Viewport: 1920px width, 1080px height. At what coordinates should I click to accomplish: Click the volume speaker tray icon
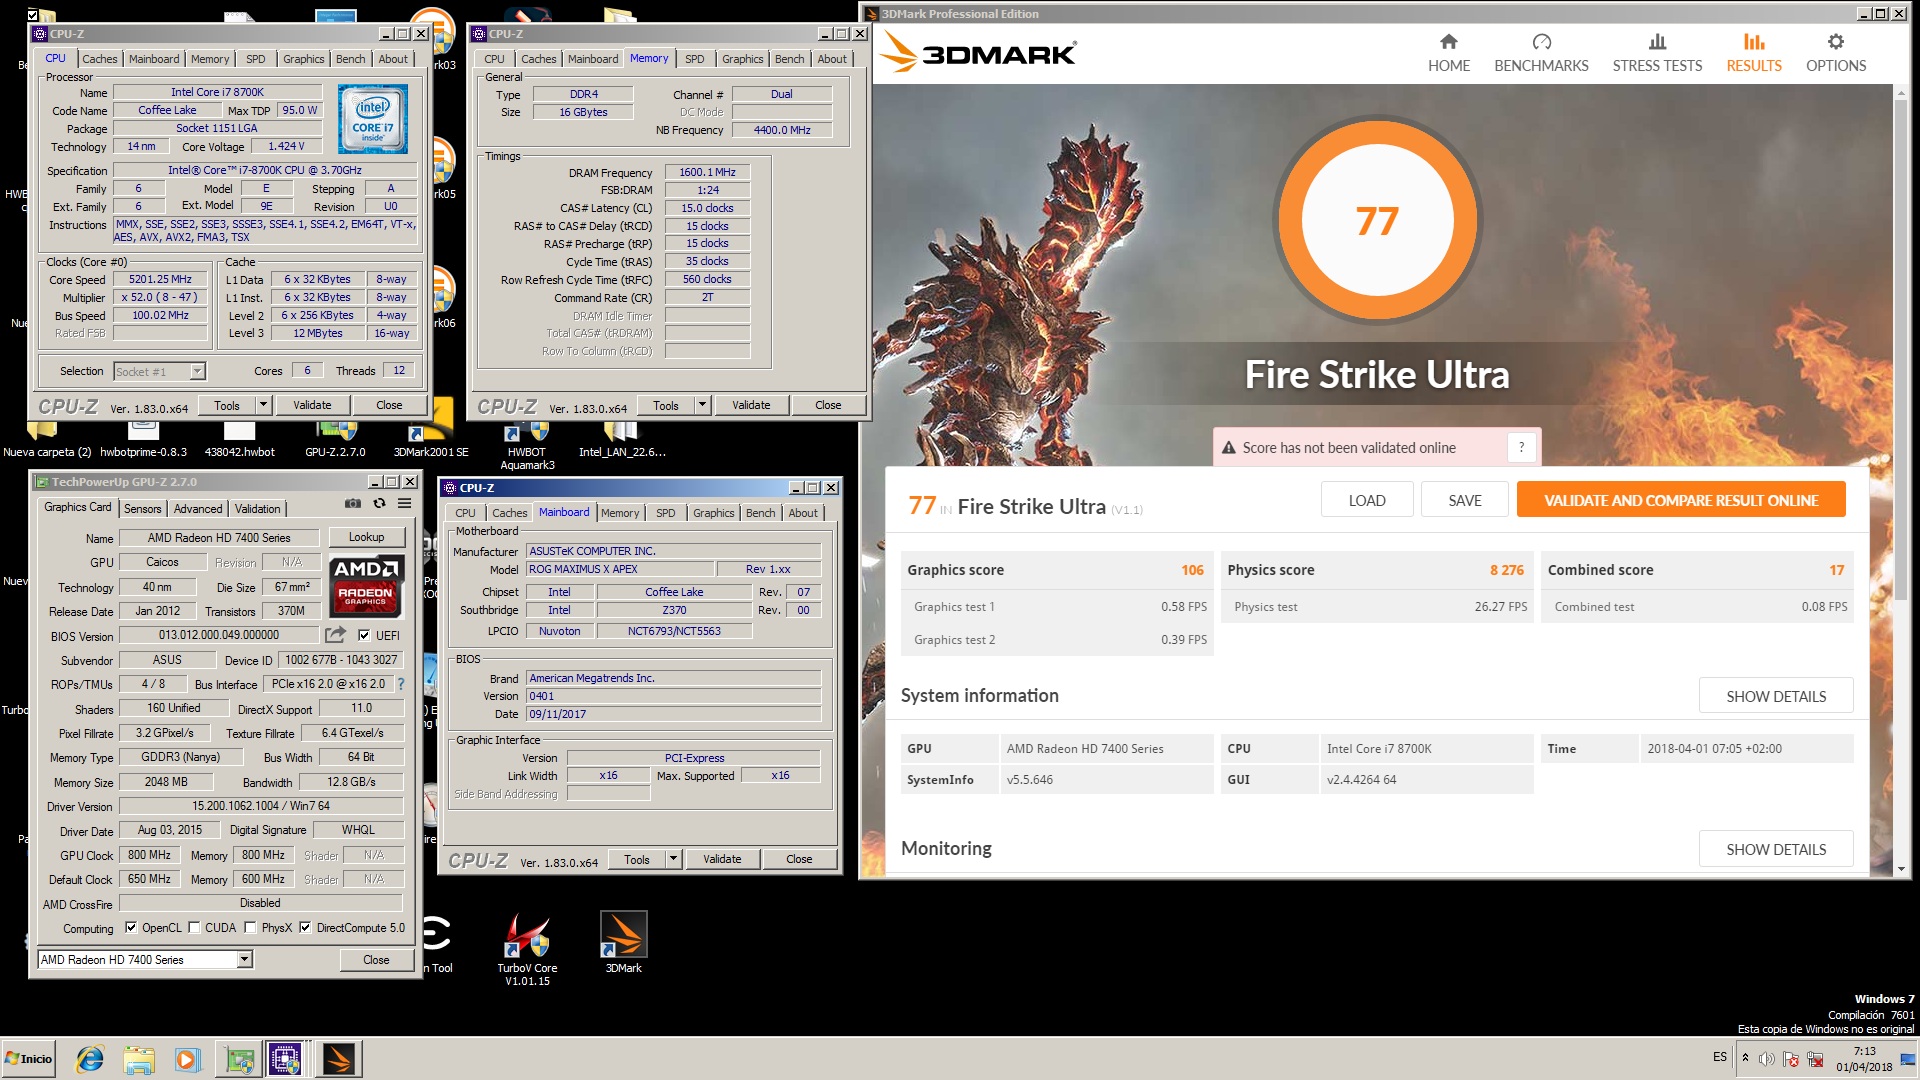coord(1766,1059)
